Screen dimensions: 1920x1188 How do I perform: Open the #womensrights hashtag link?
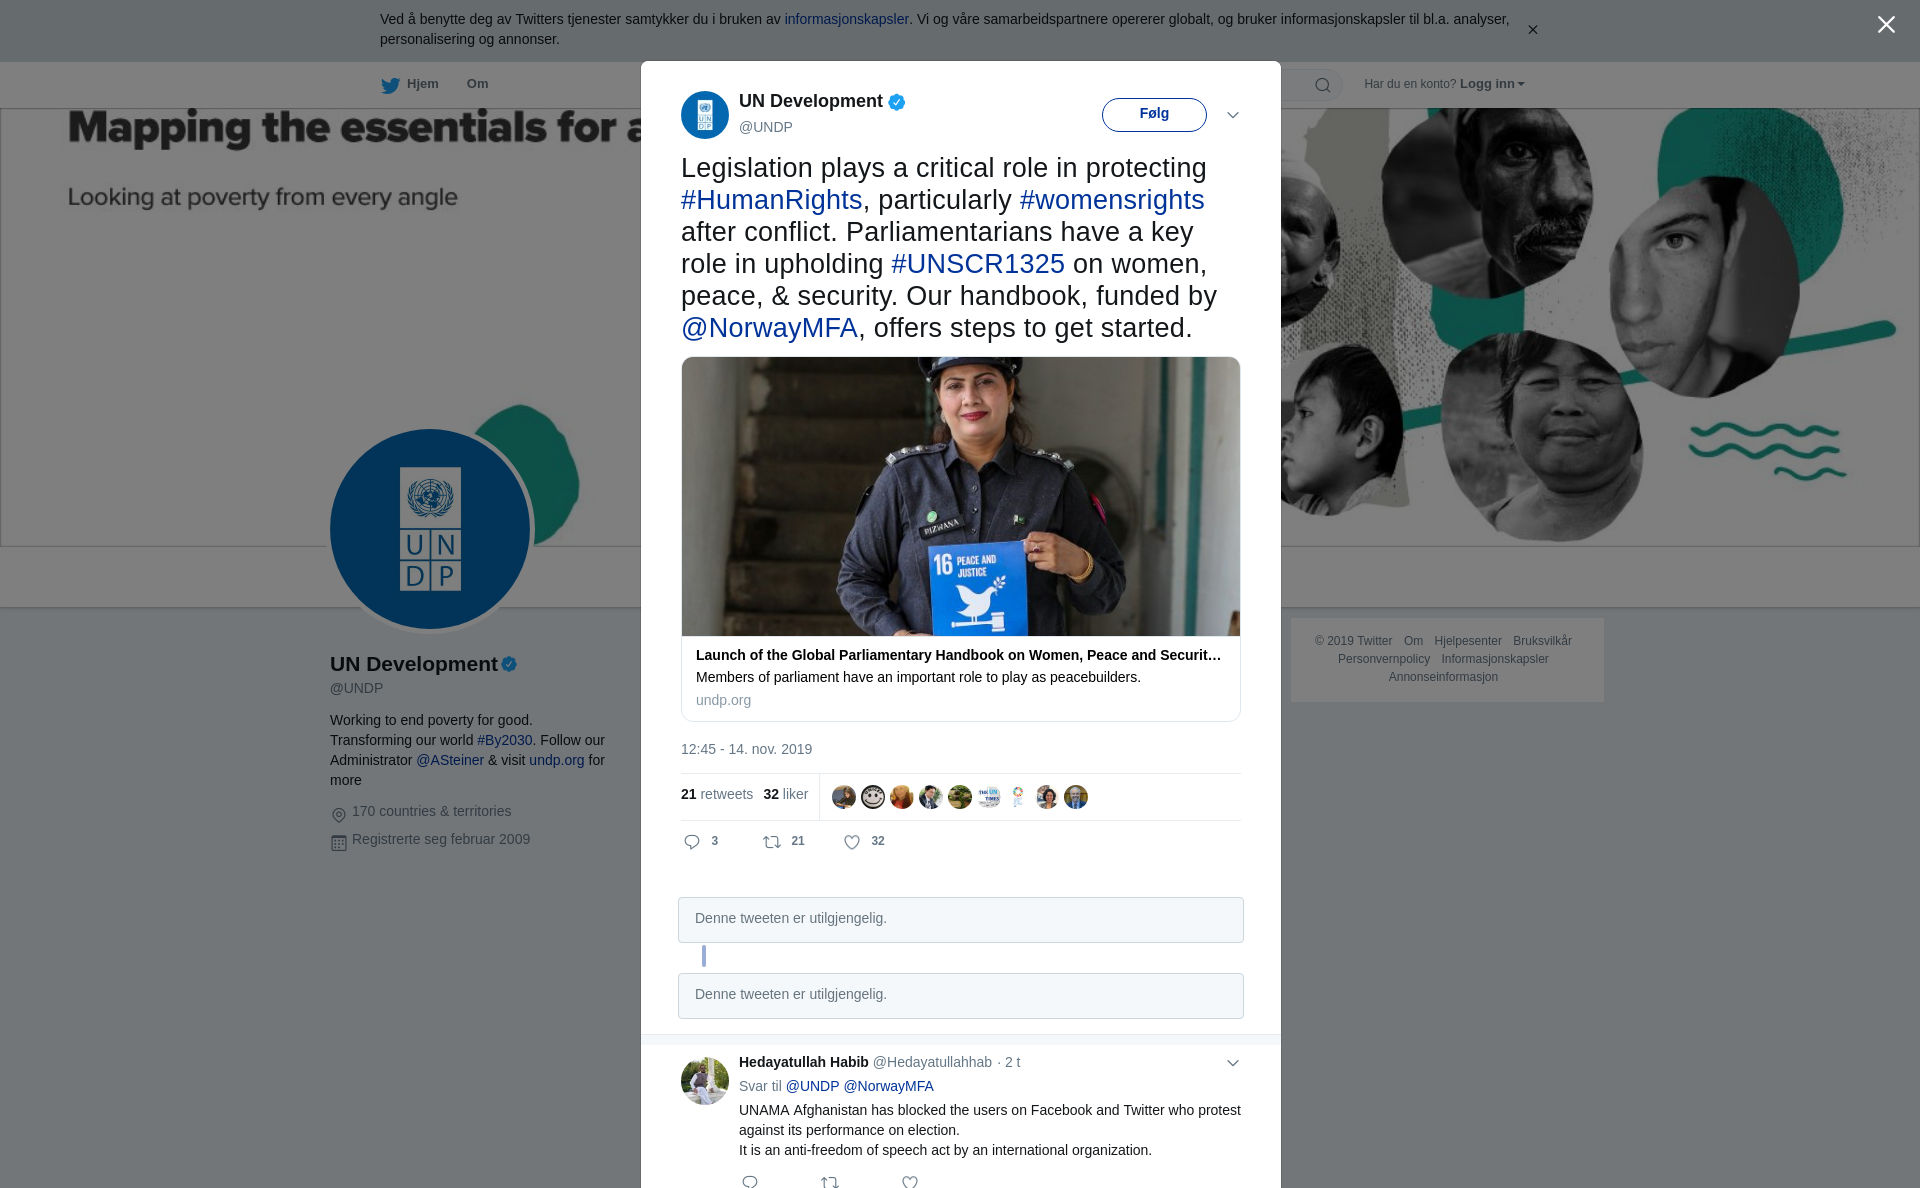coord(1111,200)
